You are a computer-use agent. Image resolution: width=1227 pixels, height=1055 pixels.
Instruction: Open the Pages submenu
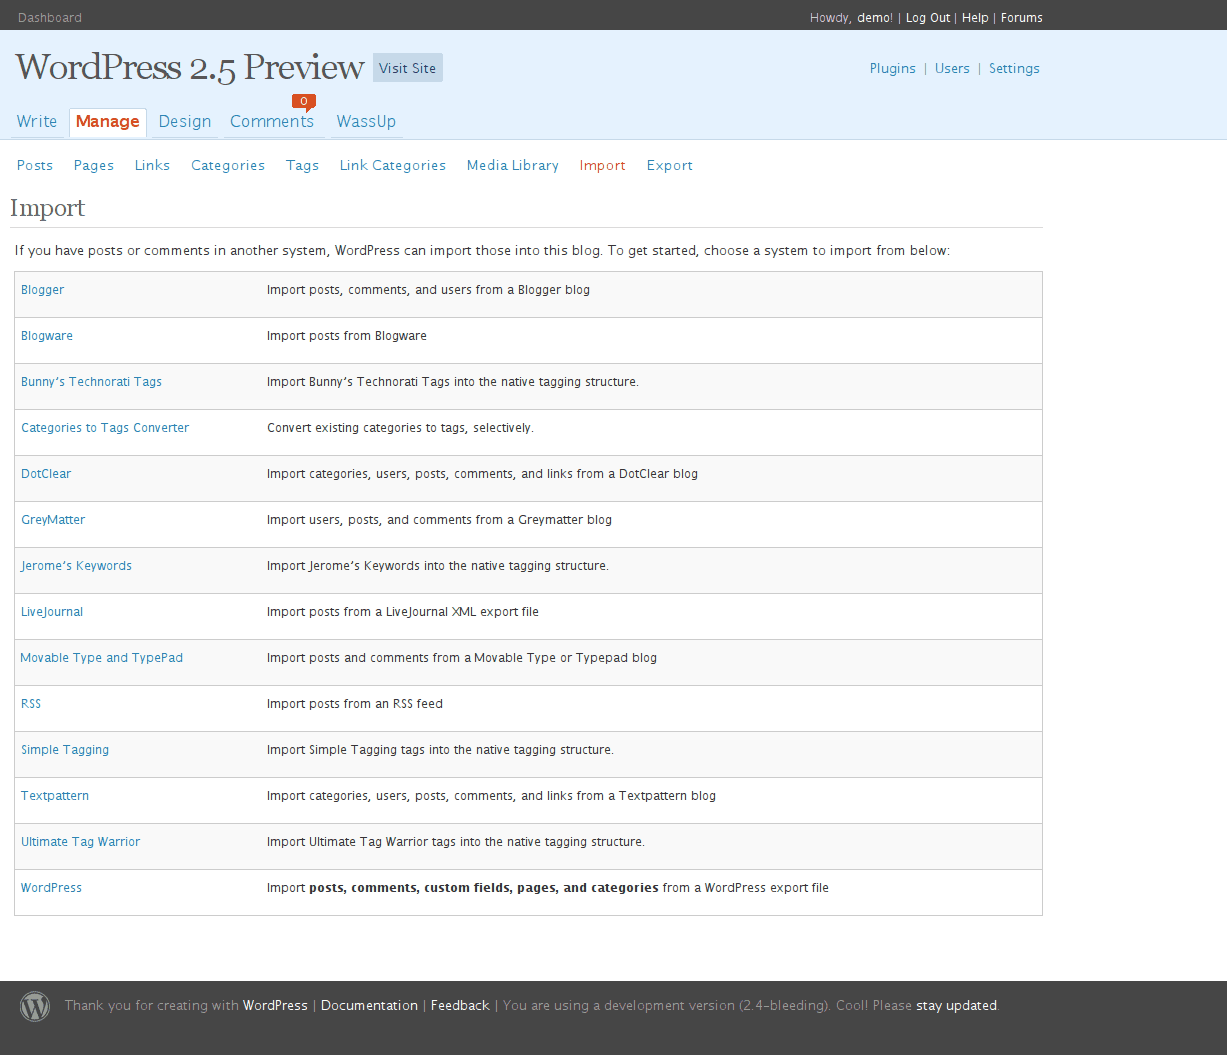point(94,165)
